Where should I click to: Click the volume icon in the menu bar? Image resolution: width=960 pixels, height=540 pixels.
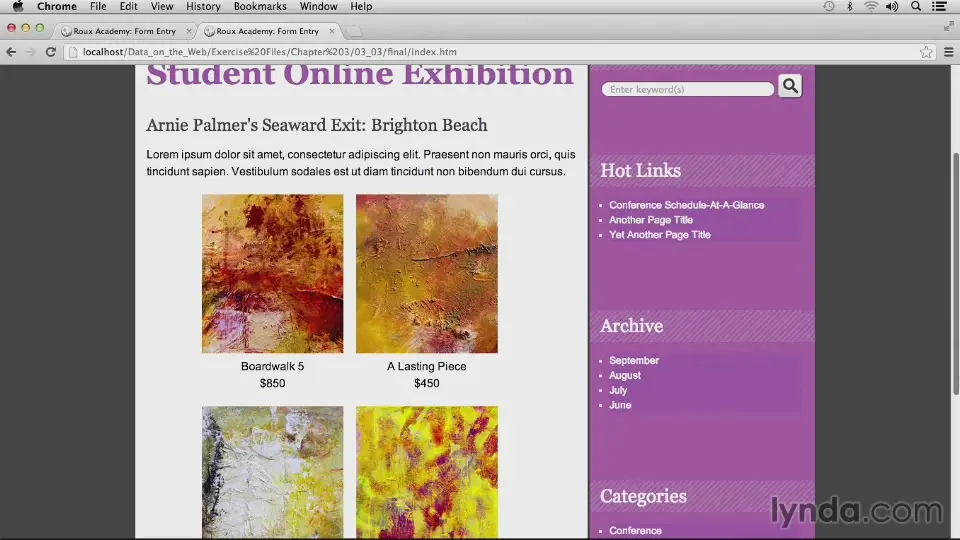pos(892,6)
